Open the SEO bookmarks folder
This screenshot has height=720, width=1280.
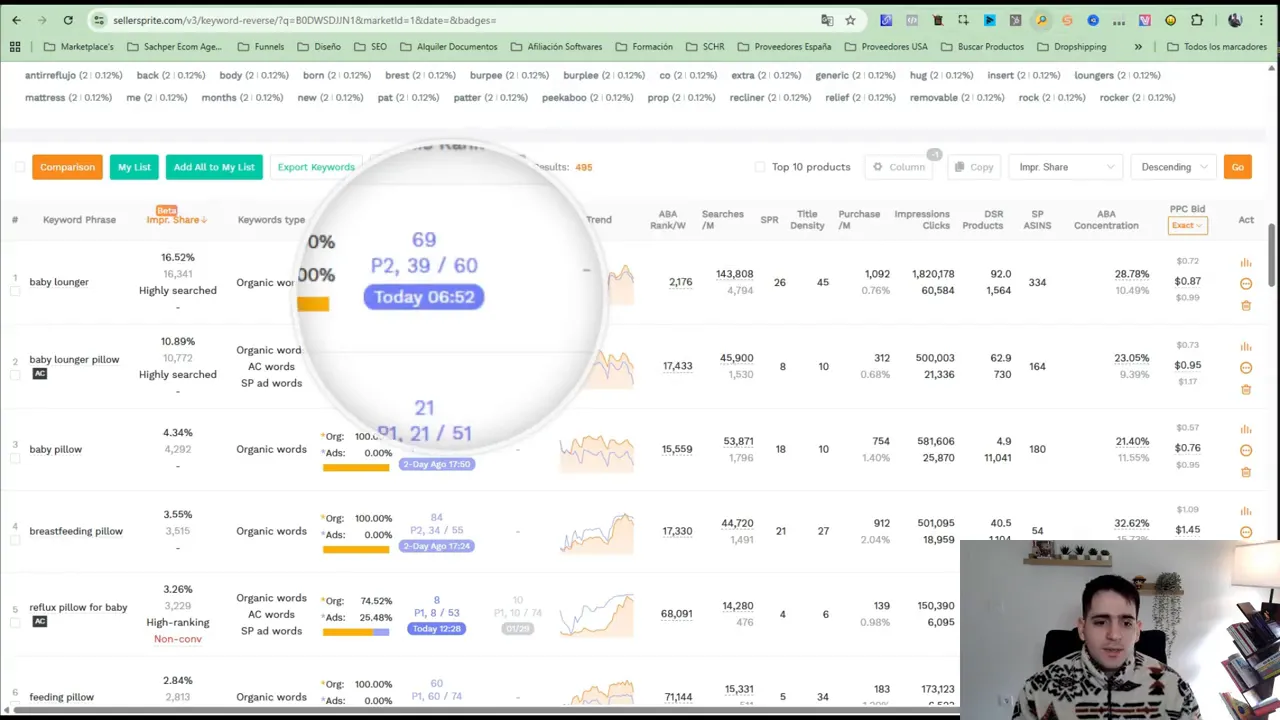coord(370,47)
